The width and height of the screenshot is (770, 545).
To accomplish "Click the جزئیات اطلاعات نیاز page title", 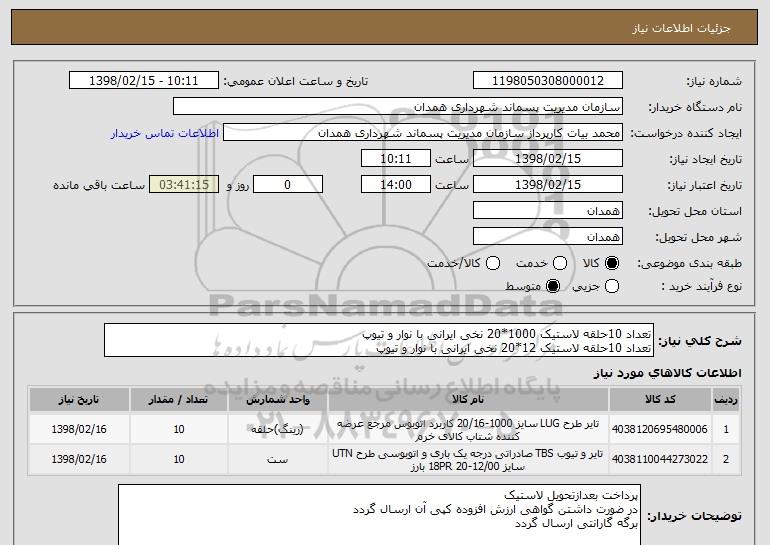I will (681, 28).
